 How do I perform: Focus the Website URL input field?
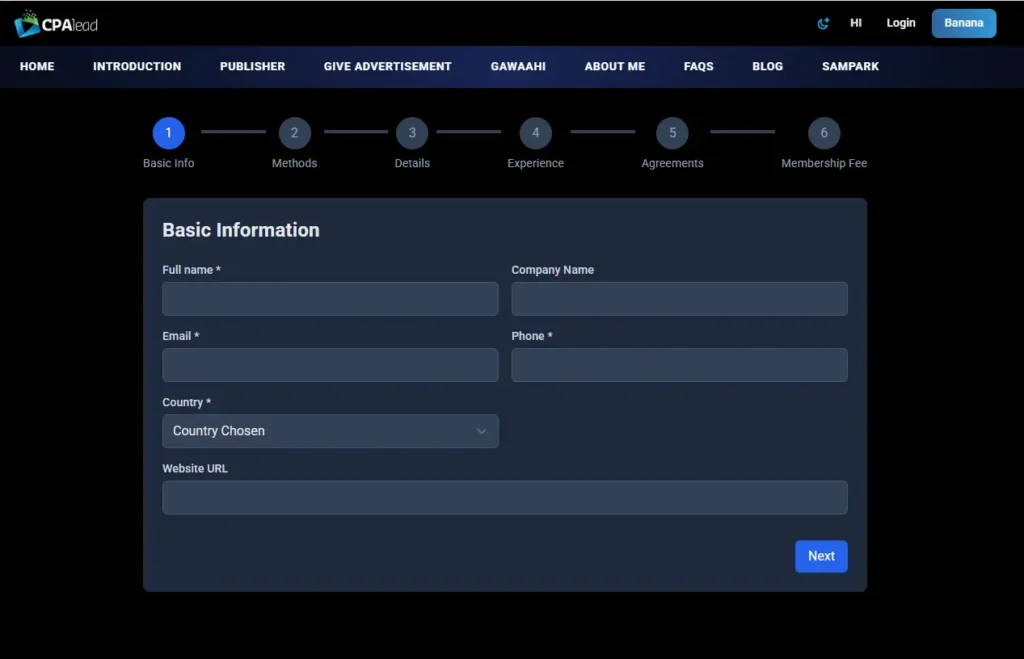505,498
